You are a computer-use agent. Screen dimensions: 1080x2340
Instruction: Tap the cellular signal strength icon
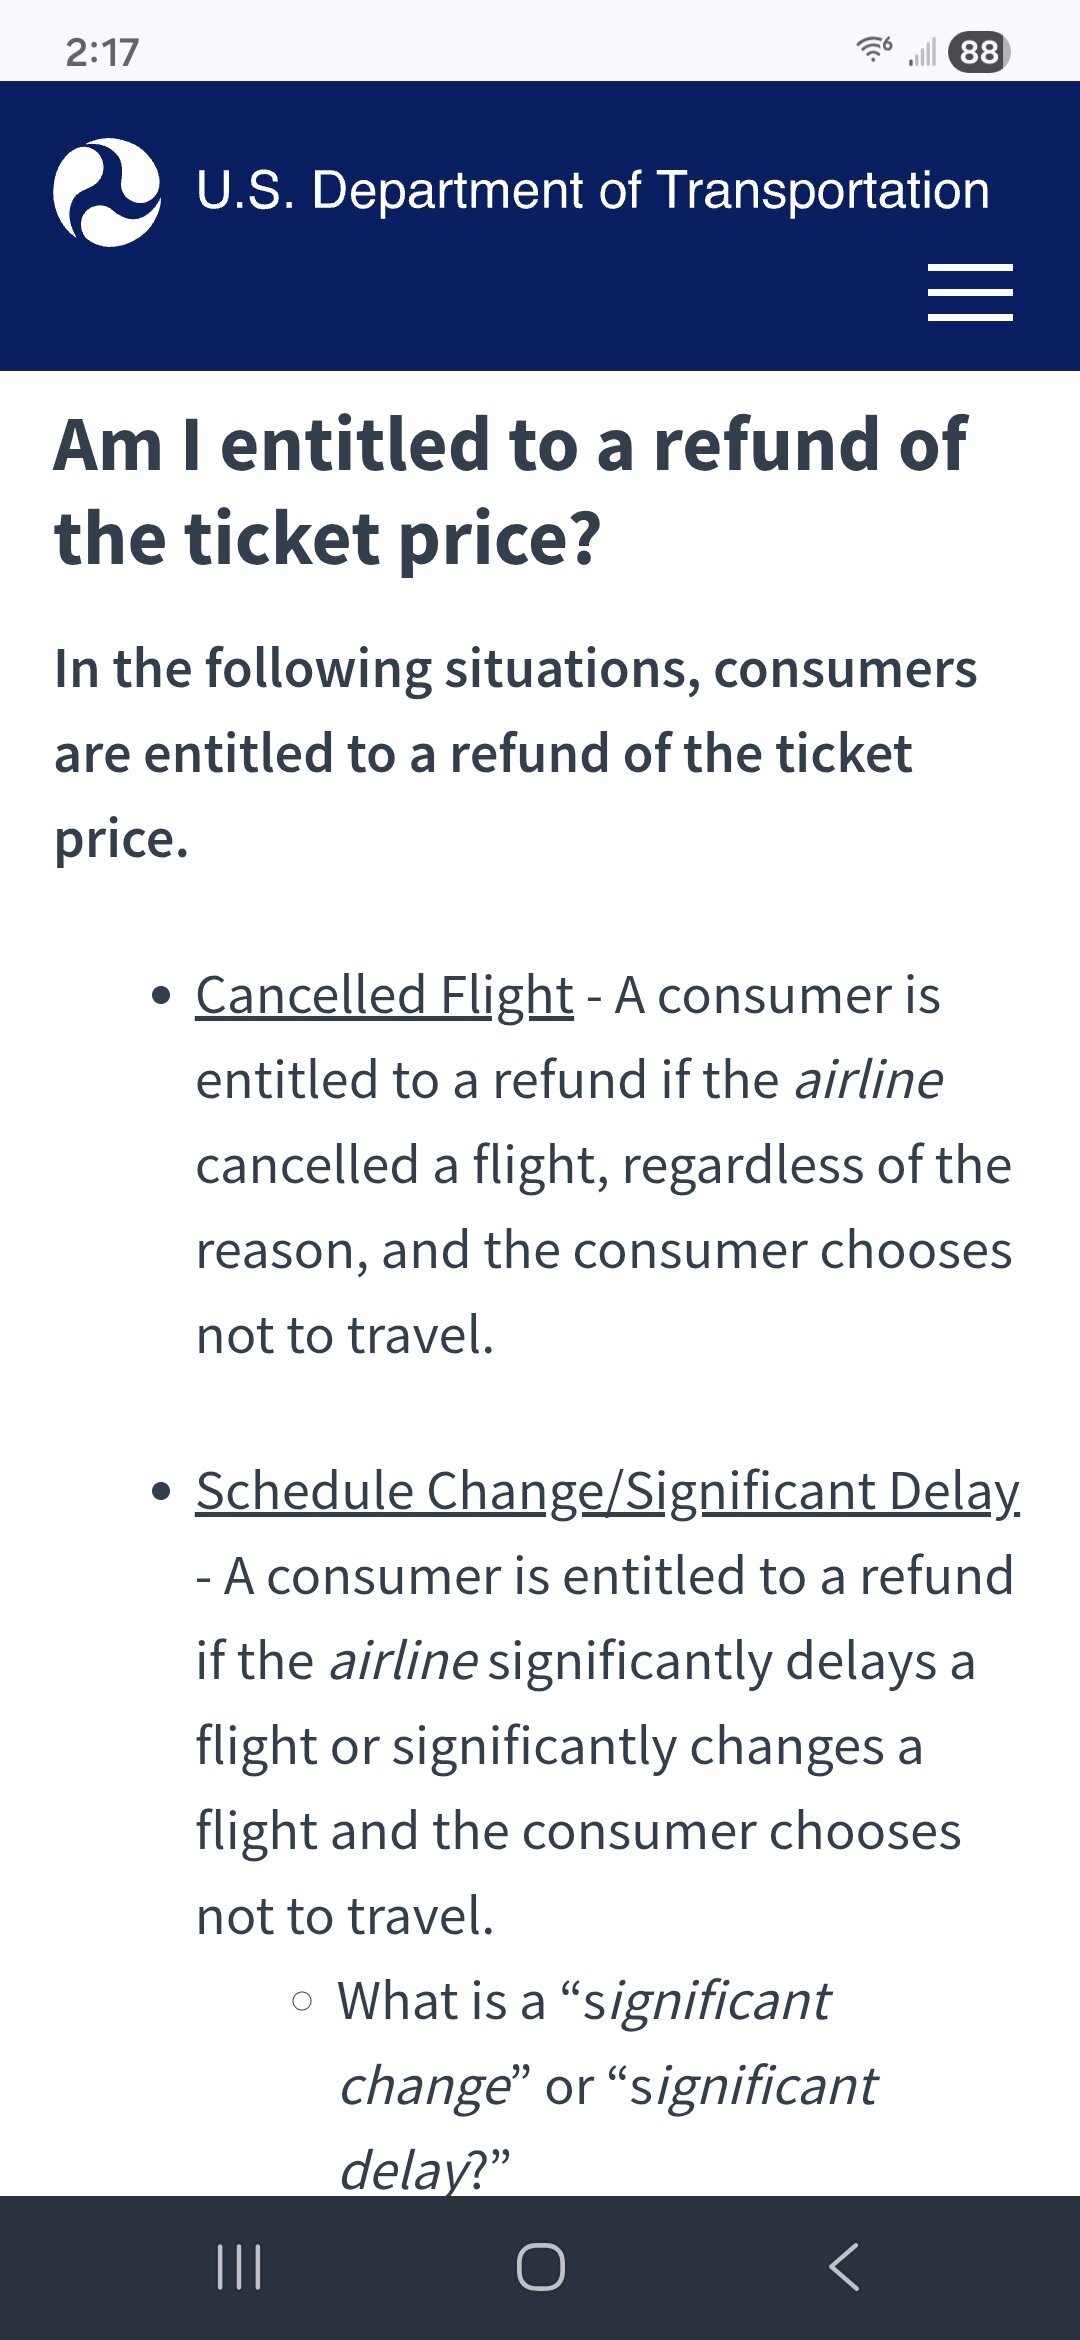click(922, 51)
